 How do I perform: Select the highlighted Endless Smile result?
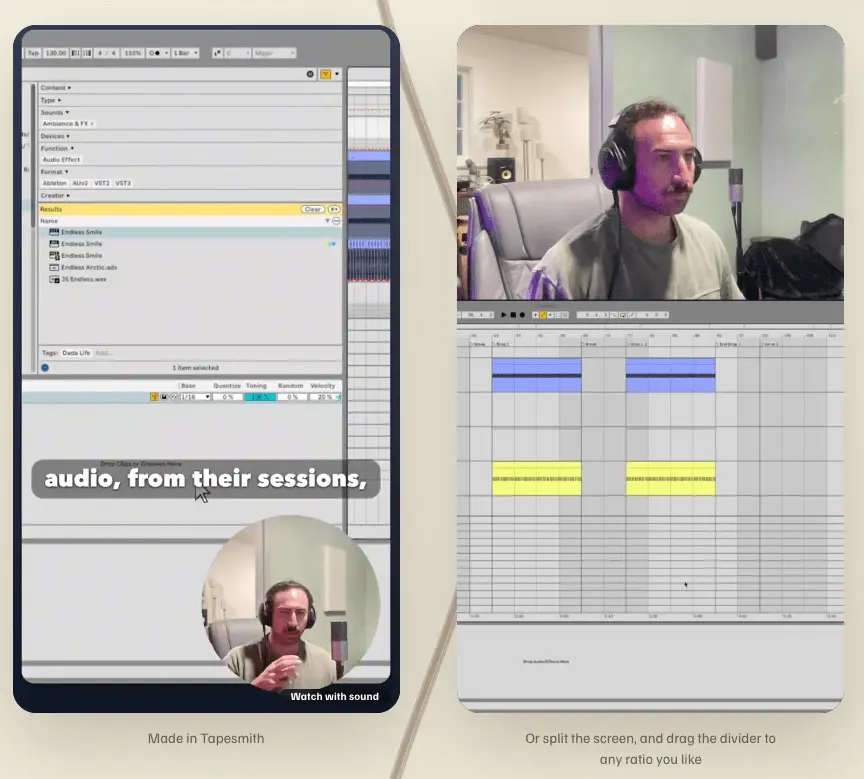pos(190,232)
